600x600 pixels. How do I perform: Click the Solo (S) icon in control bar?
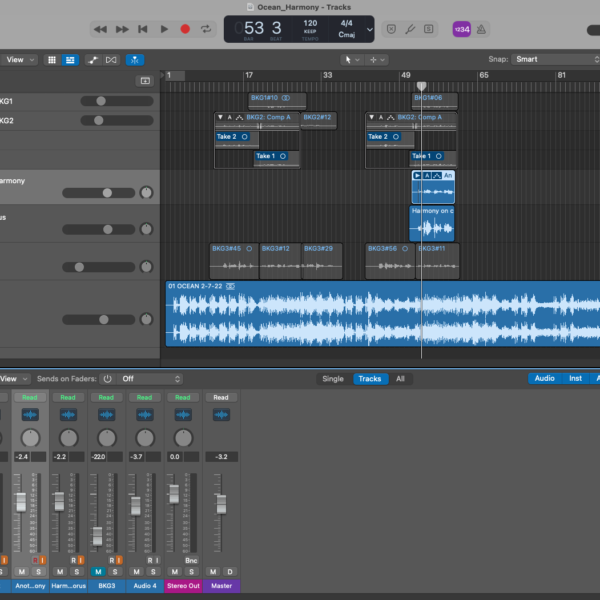tap(429, 29)
